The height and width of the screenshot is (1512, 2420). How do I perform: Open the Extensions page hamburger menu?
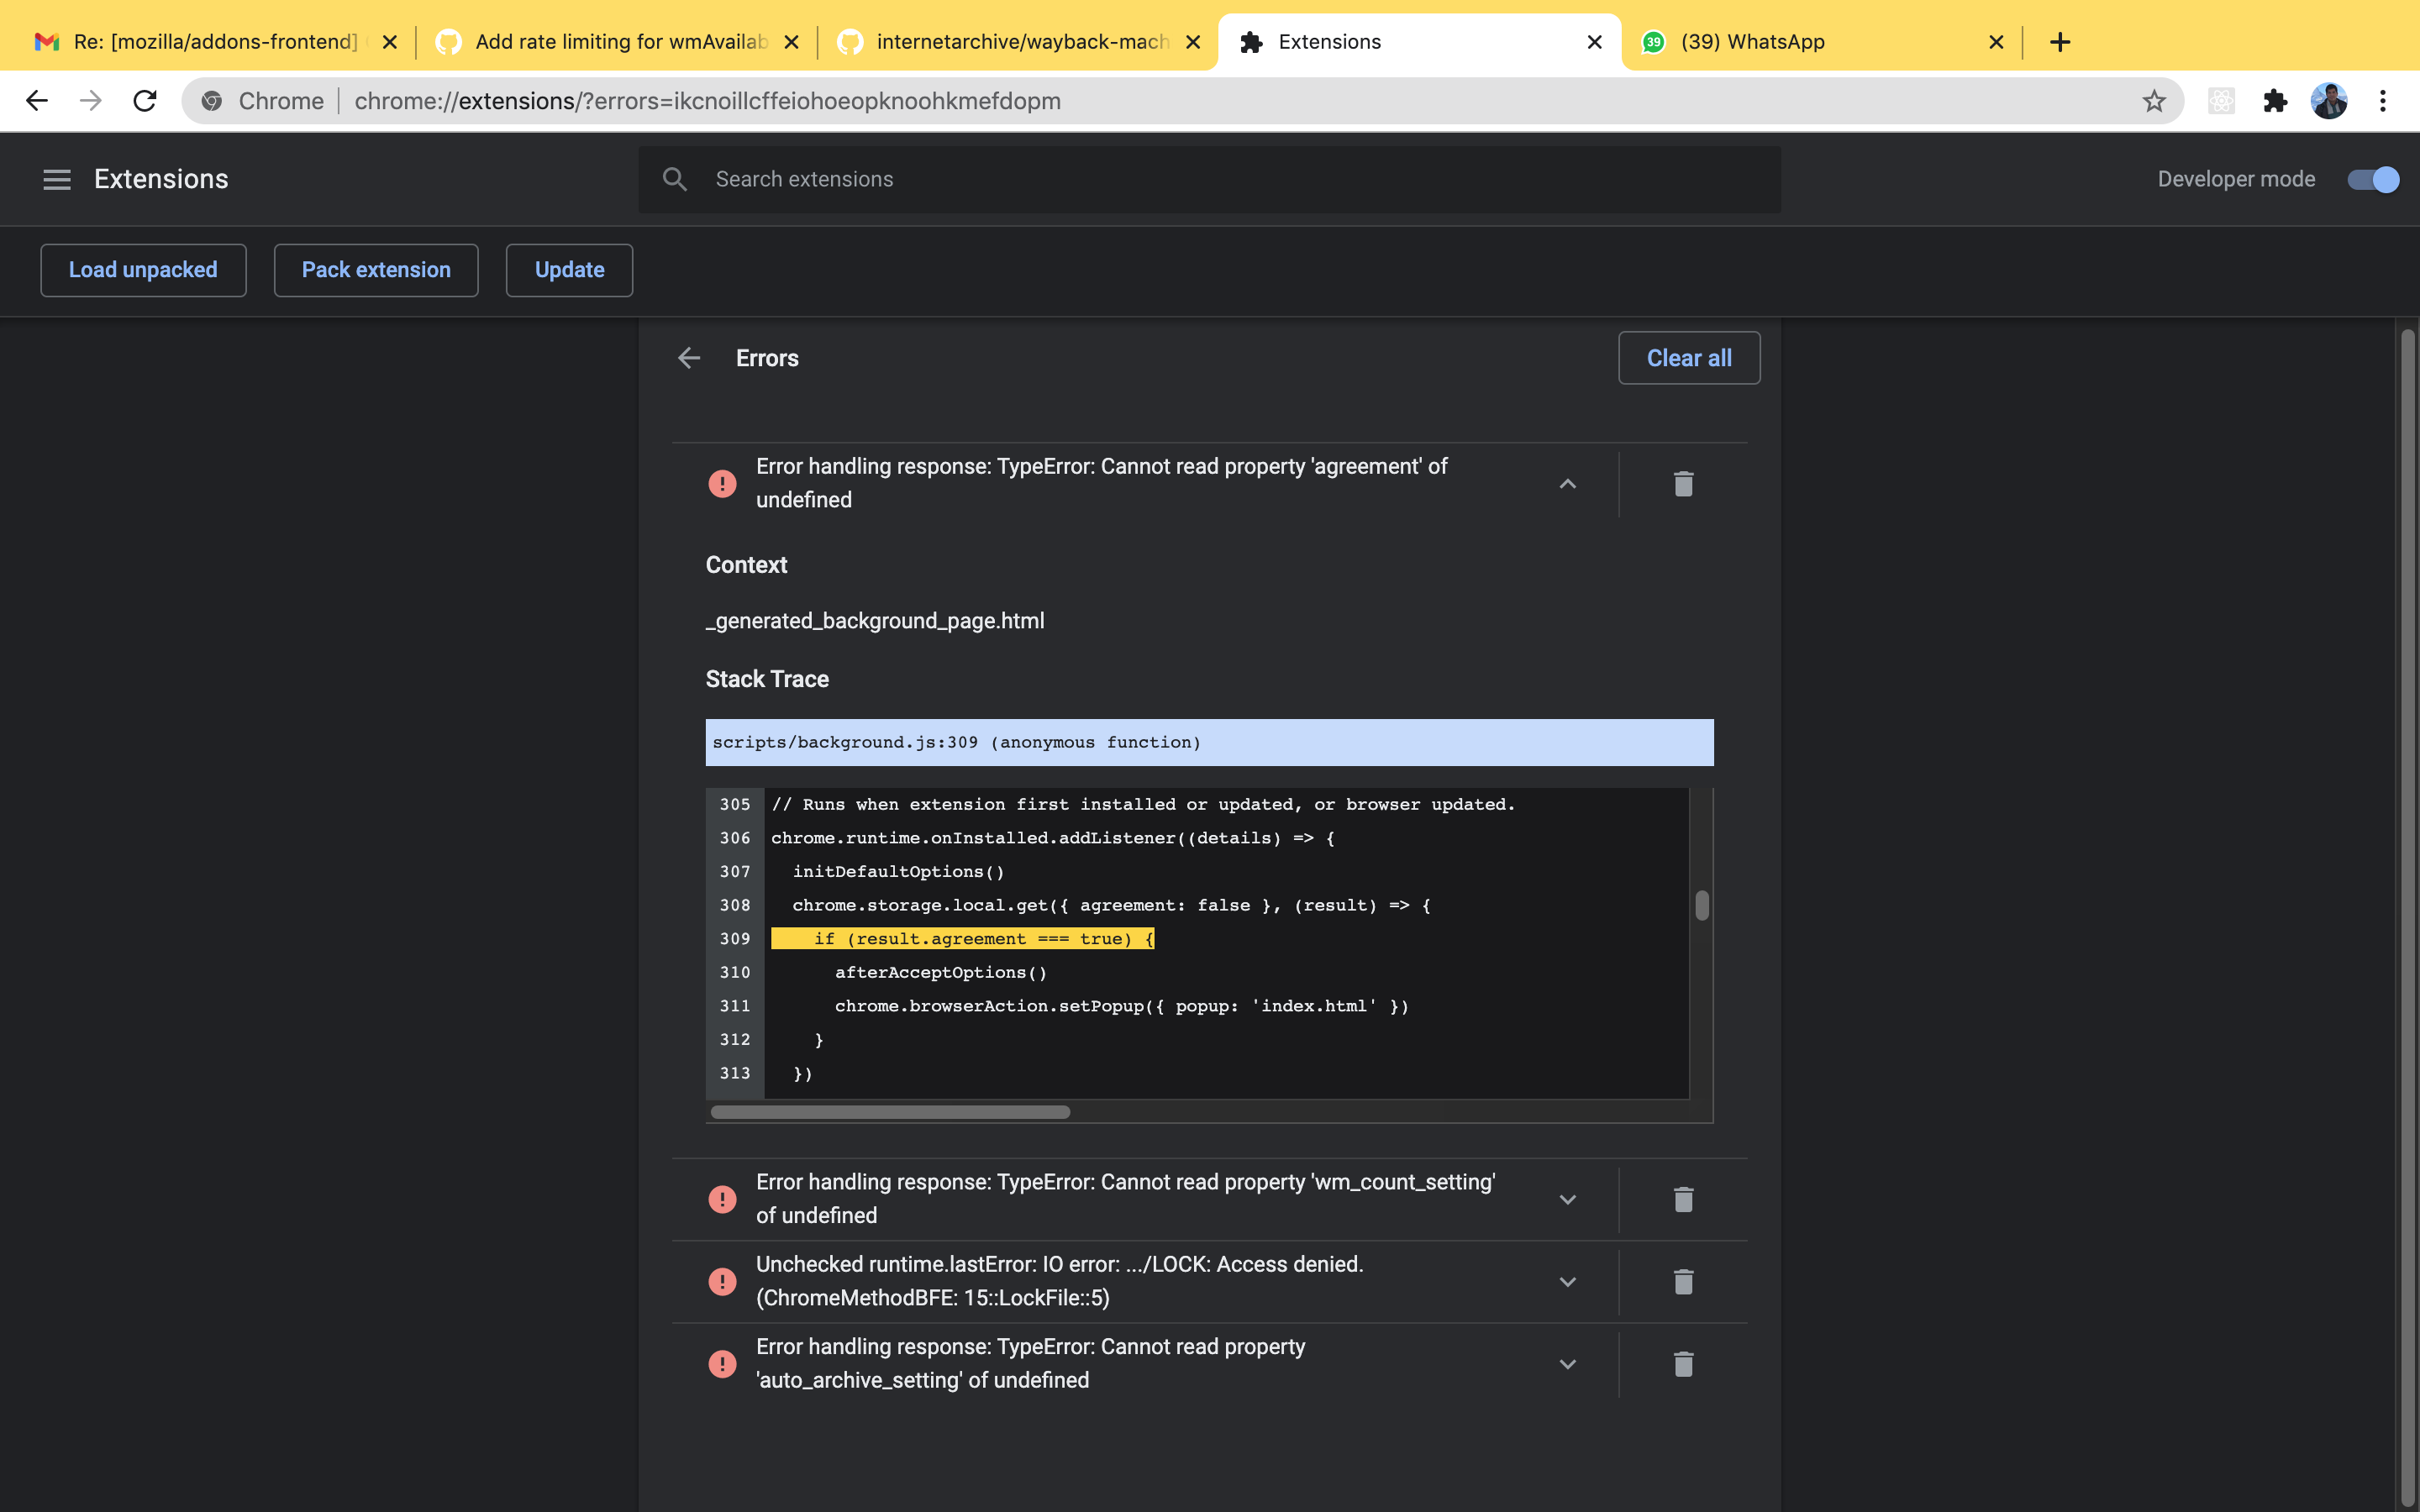pos(57,179)
